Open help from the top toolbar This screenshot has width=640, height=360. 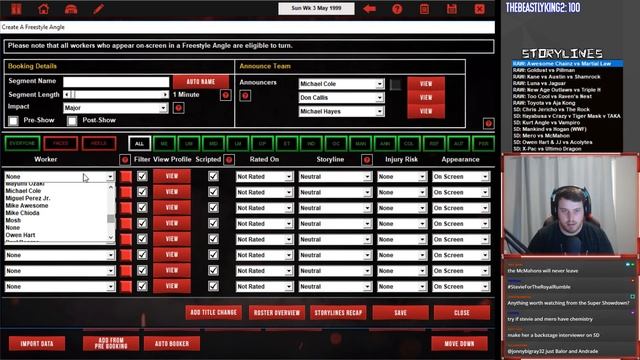point(397,9)
